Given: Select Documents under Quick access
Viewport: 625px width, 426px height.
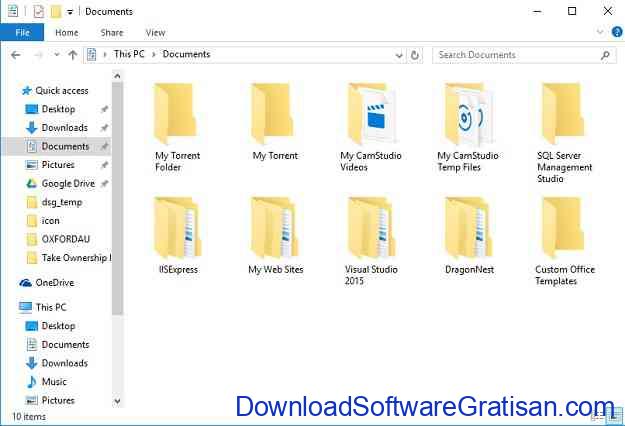Looking at the screenshot, I should coord(58,147).
